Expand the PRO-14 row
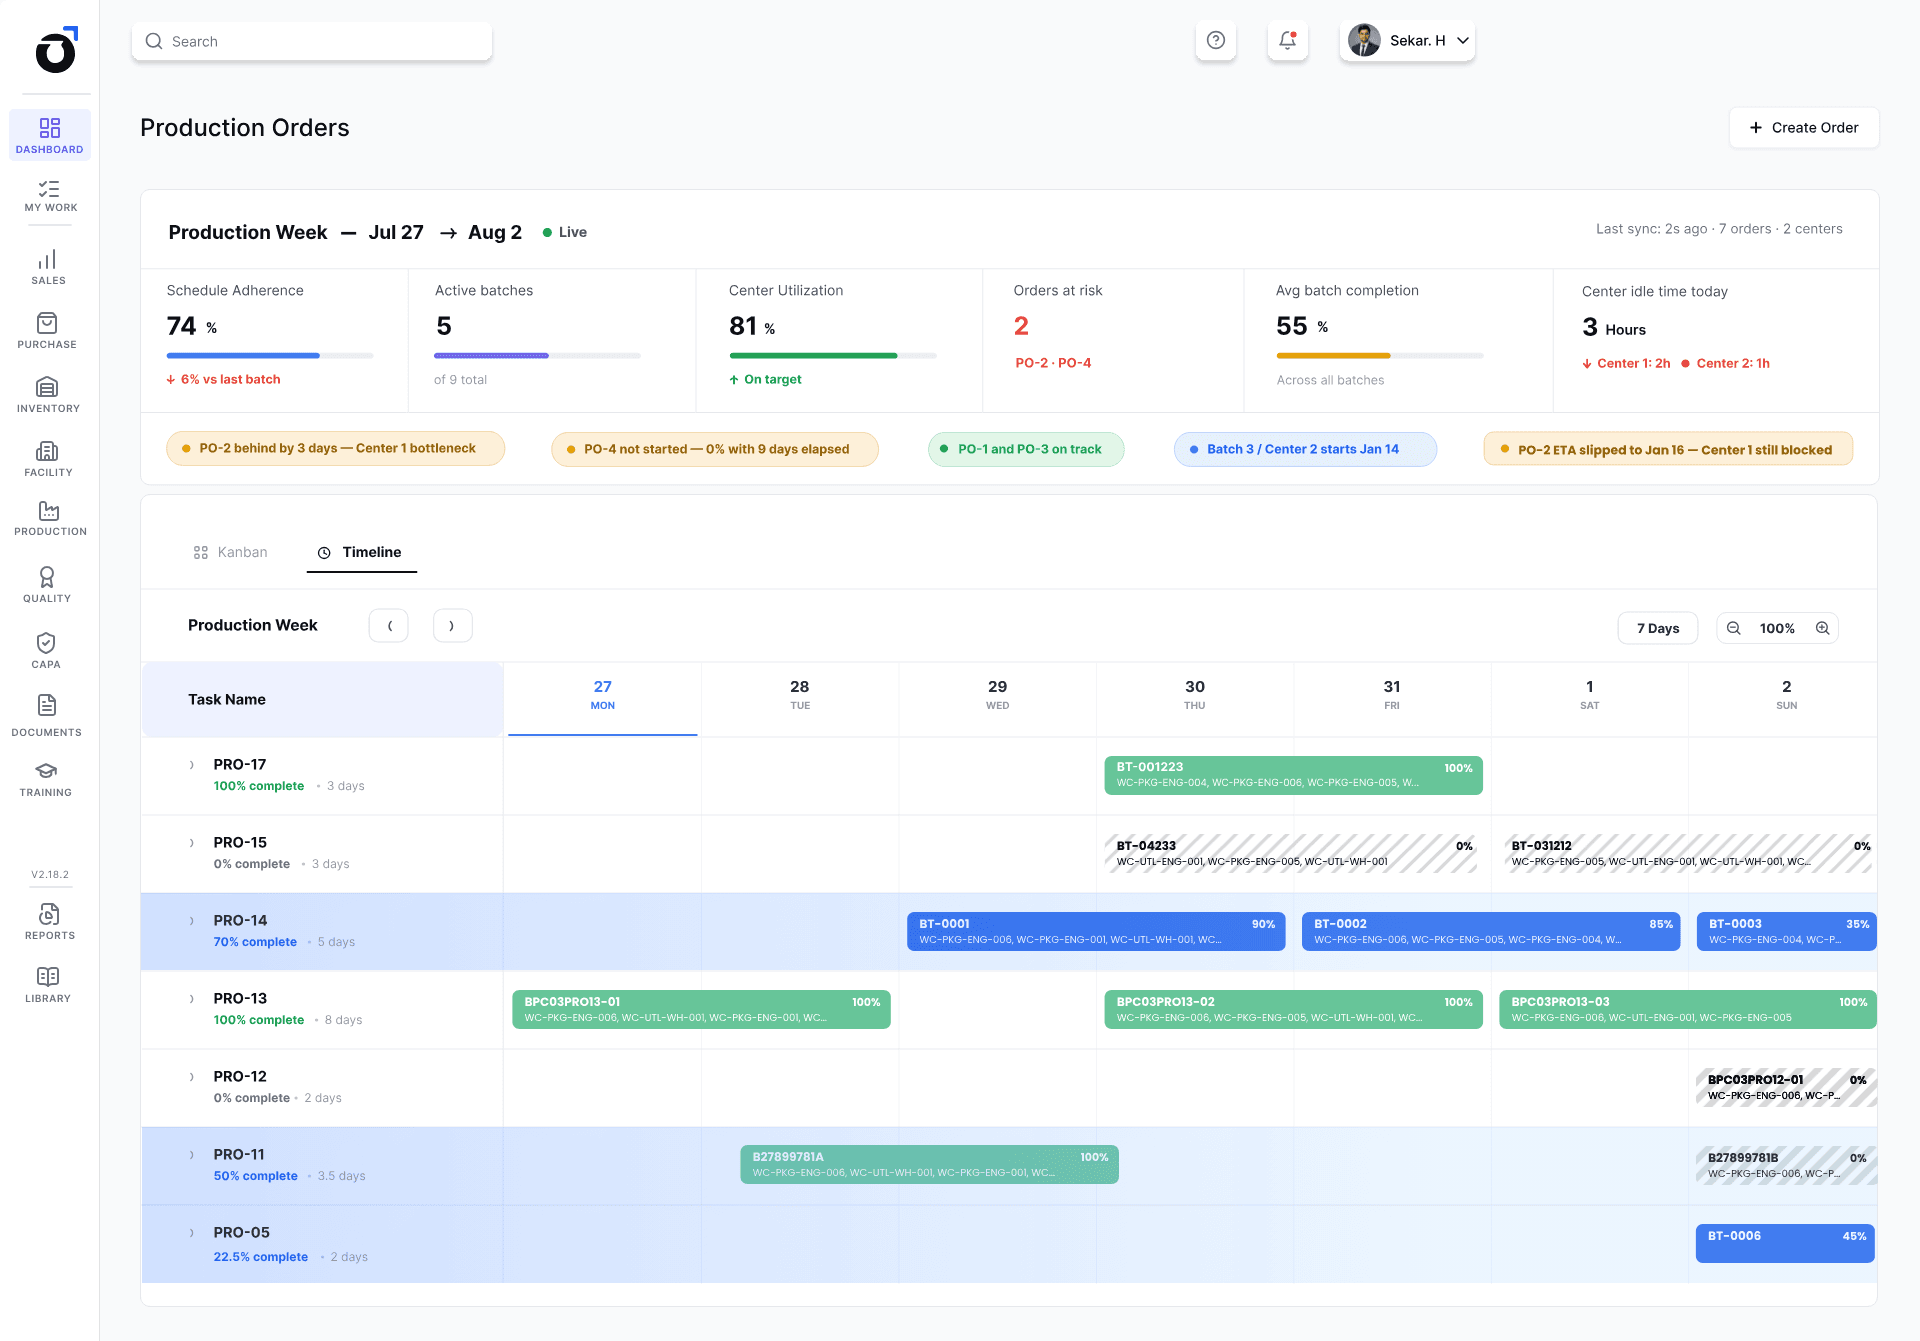 click(192, 921)
